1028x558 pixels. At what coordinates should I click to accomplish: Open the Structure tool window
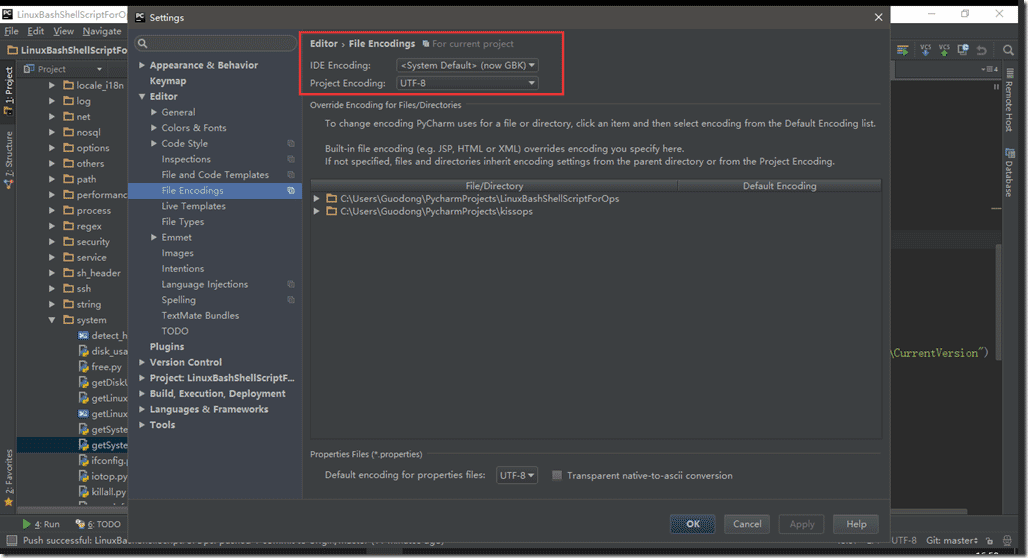tap(9, 160)
